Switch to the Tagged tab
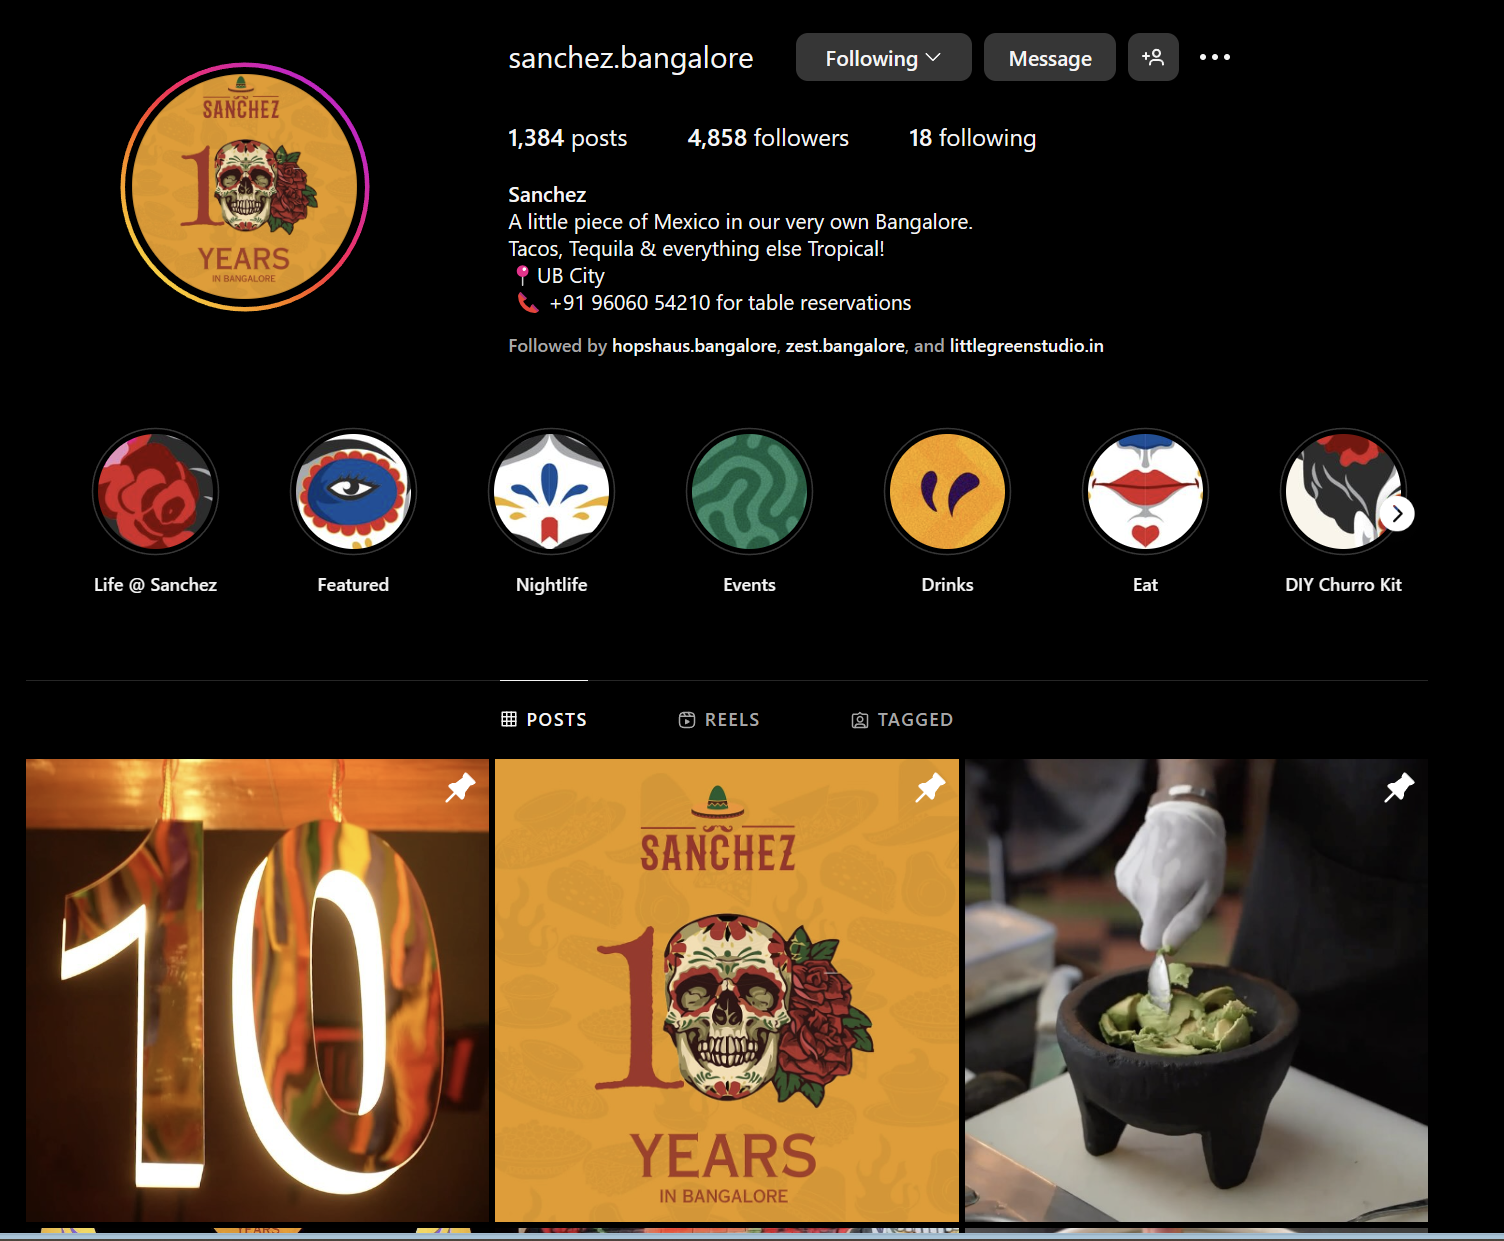The image size is (1504, 1241). [902, 720]
